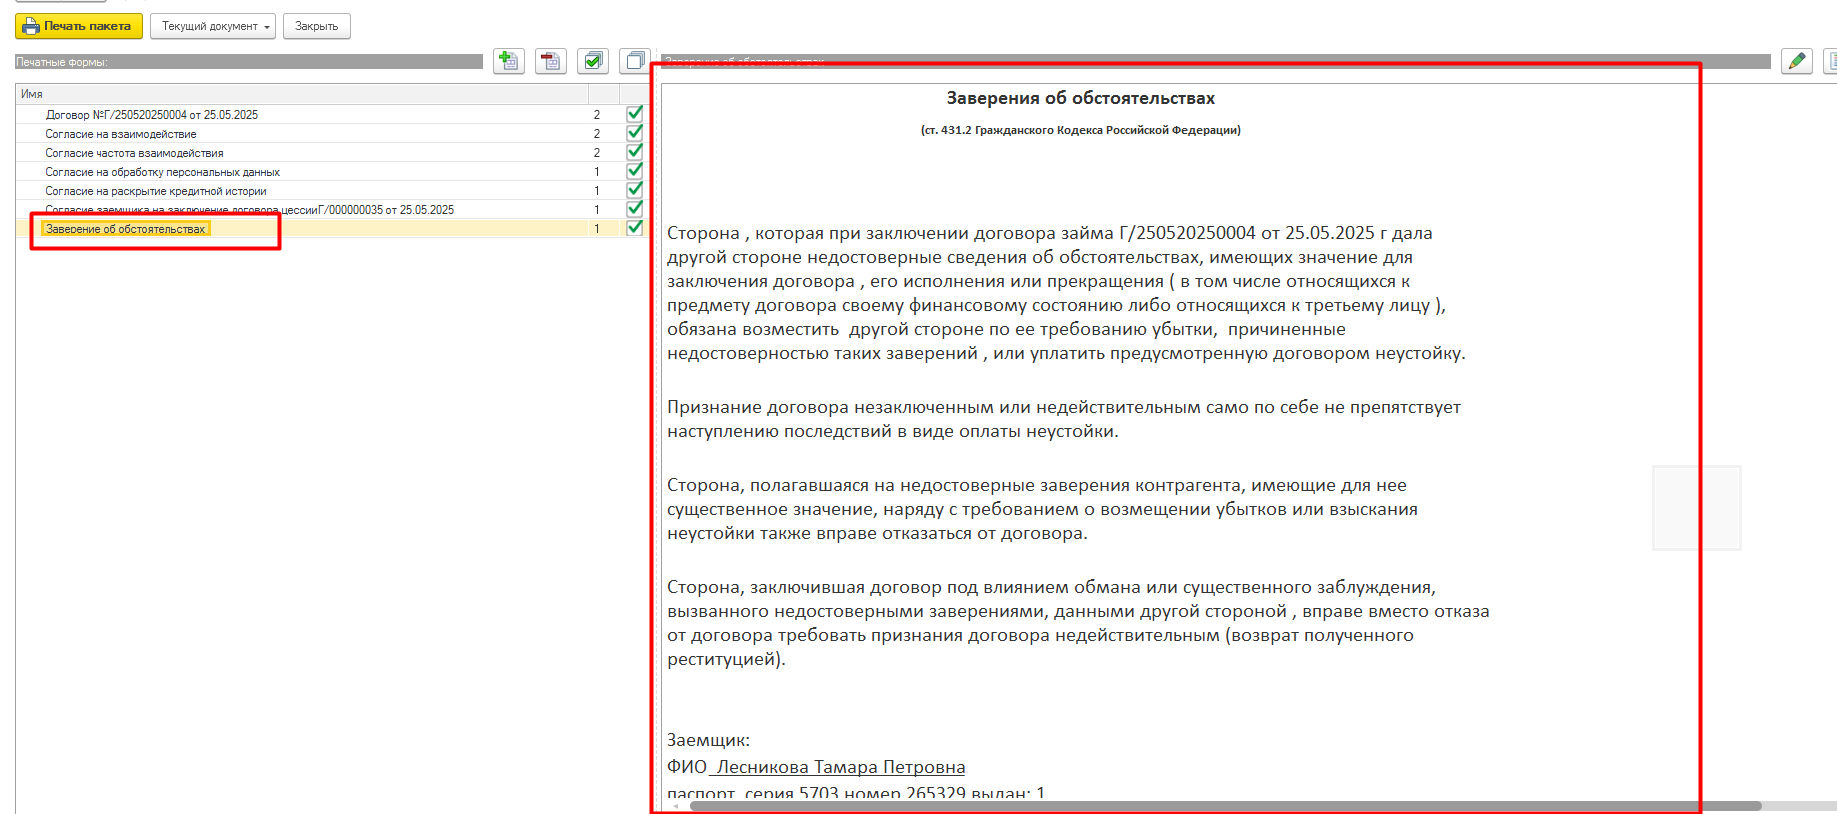Viewport: 1837px width, 814px height.
Task: Toggle checkbox for Заверение об обстоятельствах row
Action: 634,228
